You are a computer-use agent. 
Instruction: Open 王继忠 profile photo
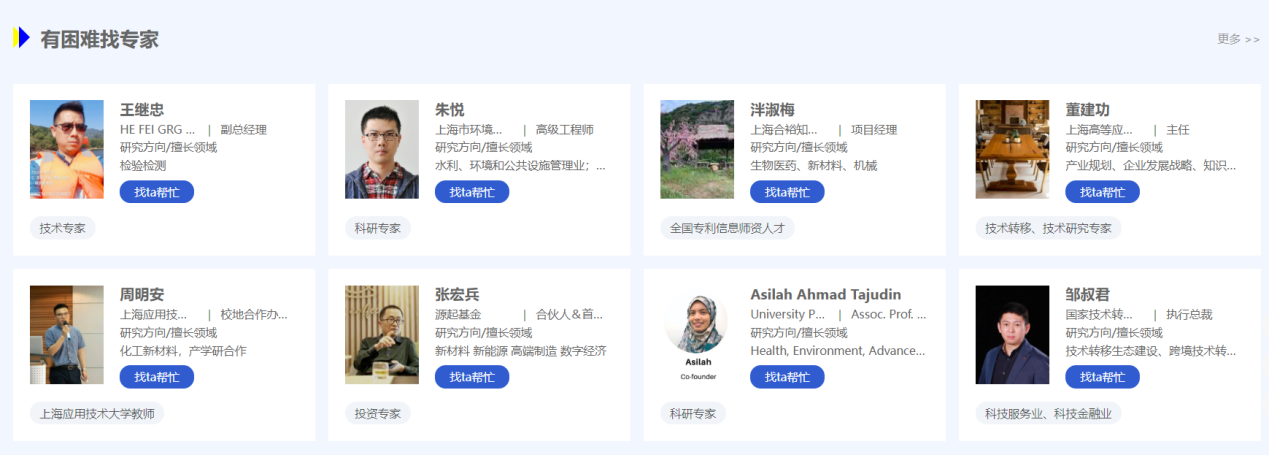(67, 149)
